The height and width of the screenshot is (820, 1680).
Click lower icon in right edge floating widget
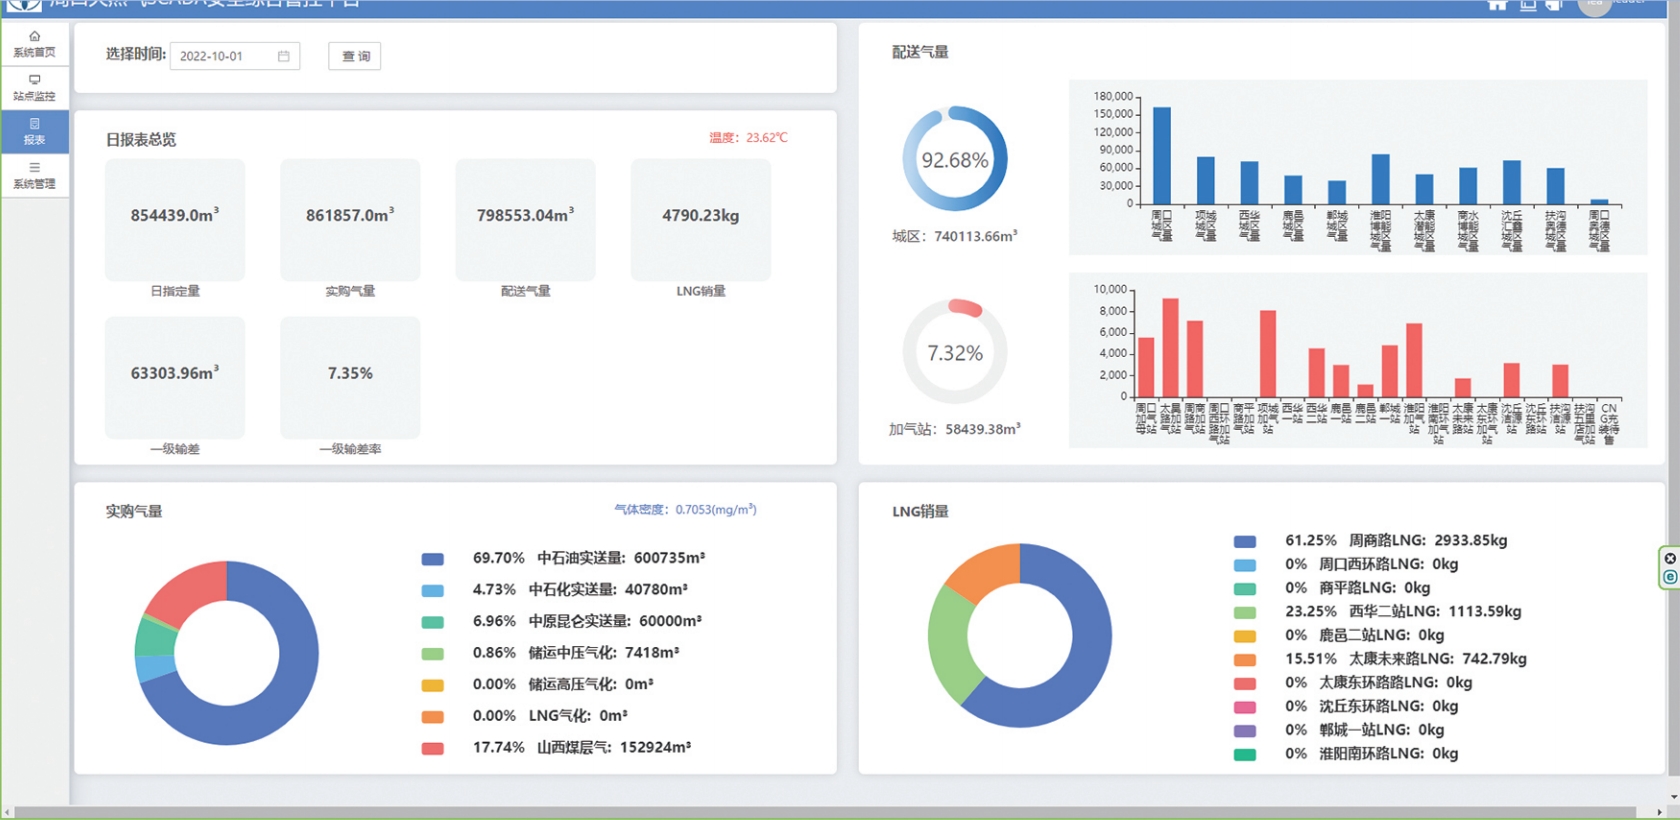(x=1670, y=577)
